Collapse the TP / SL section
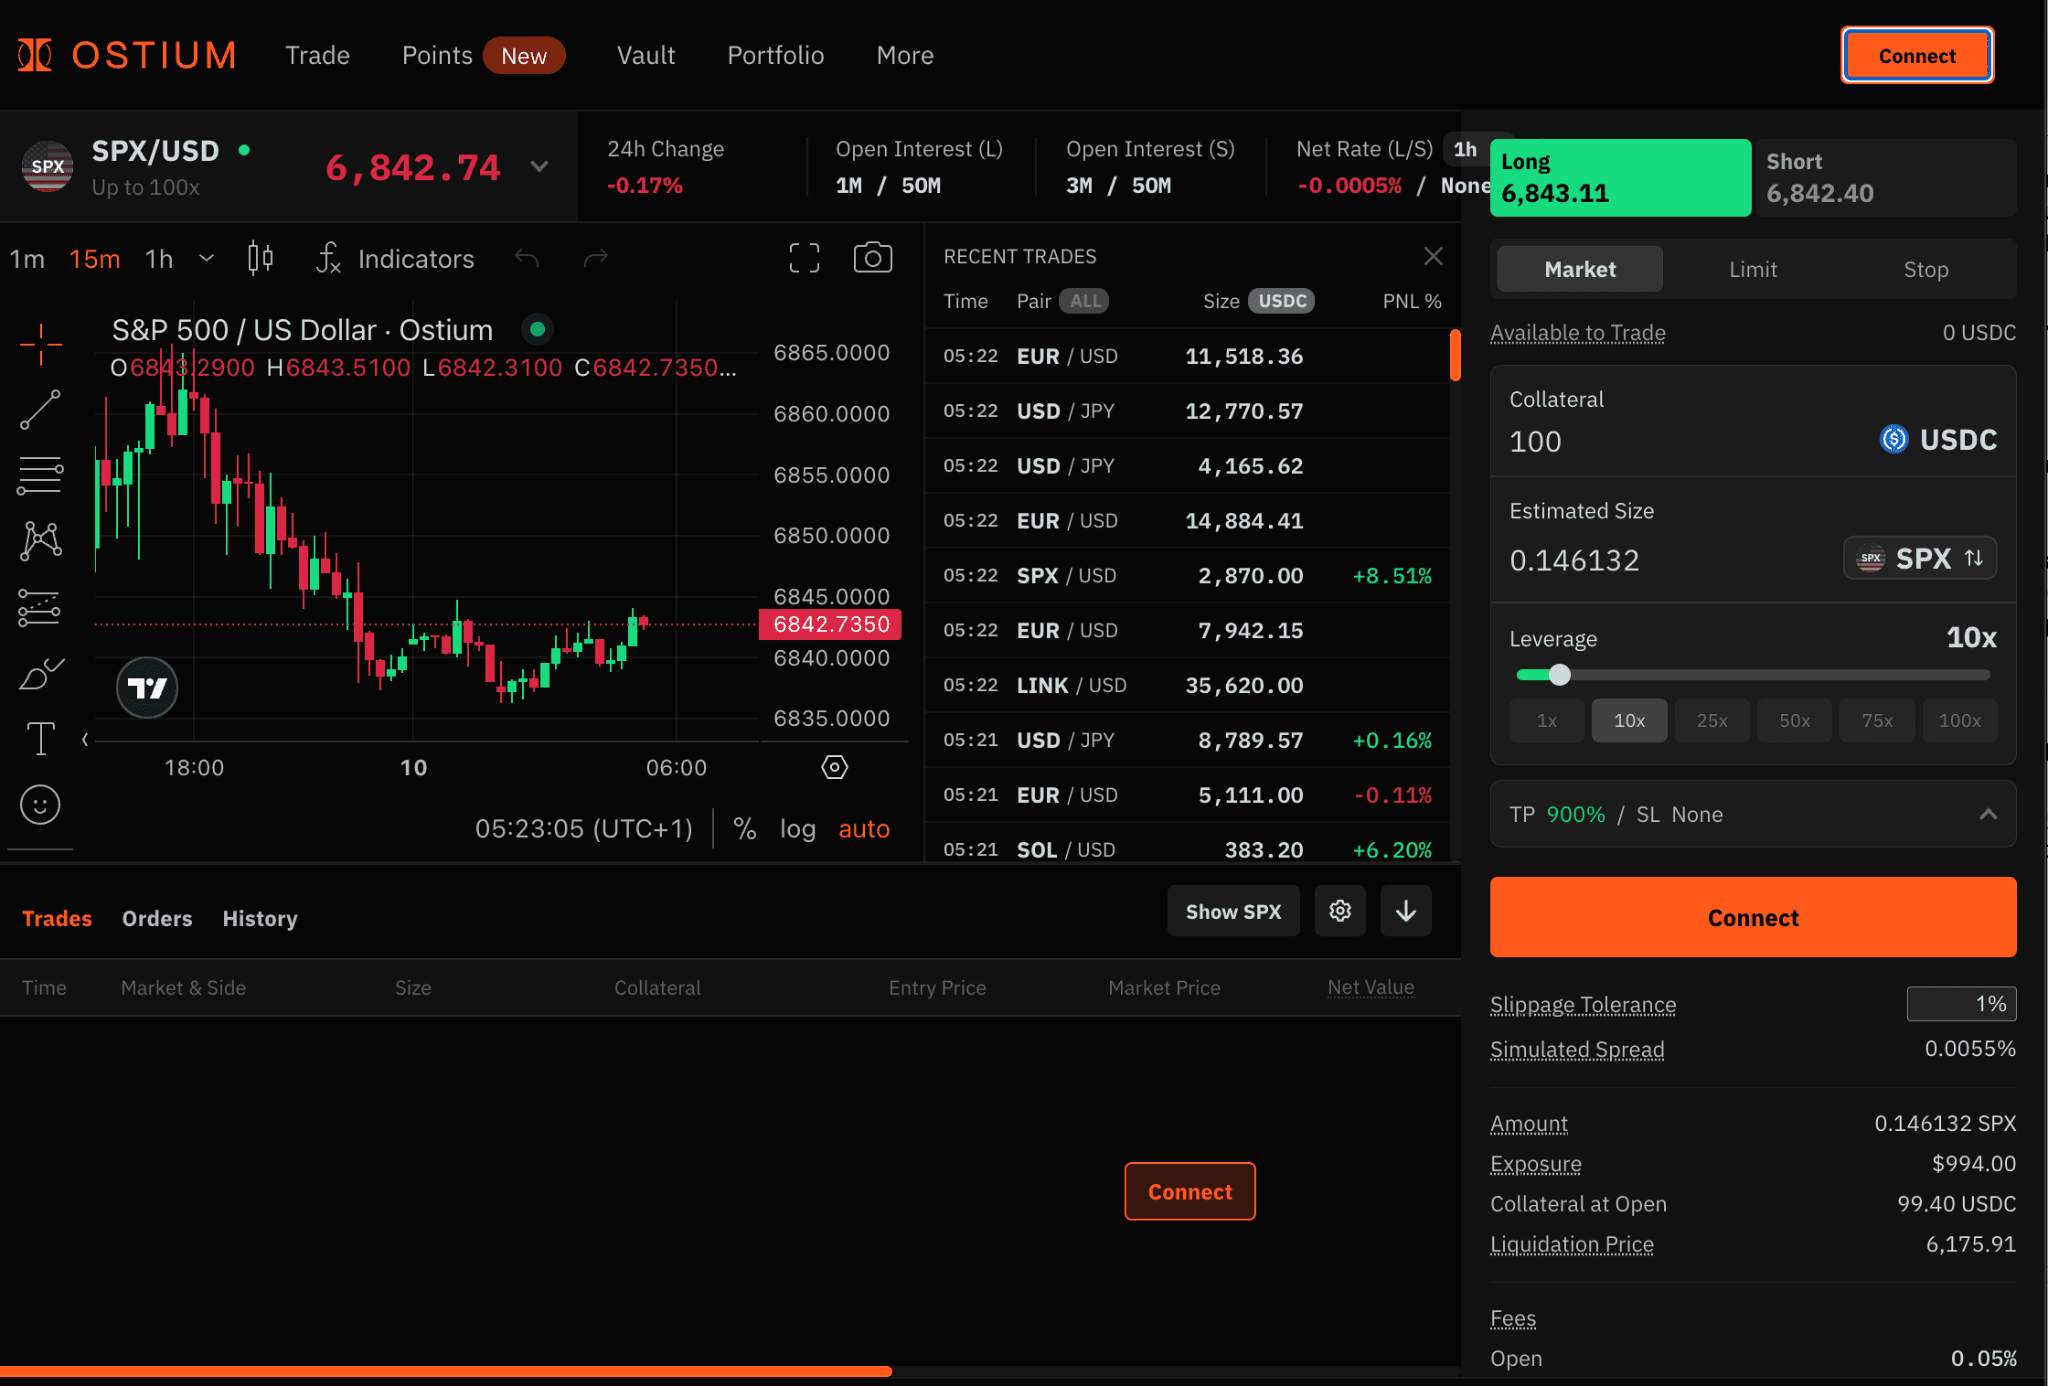 (1987, 814)
